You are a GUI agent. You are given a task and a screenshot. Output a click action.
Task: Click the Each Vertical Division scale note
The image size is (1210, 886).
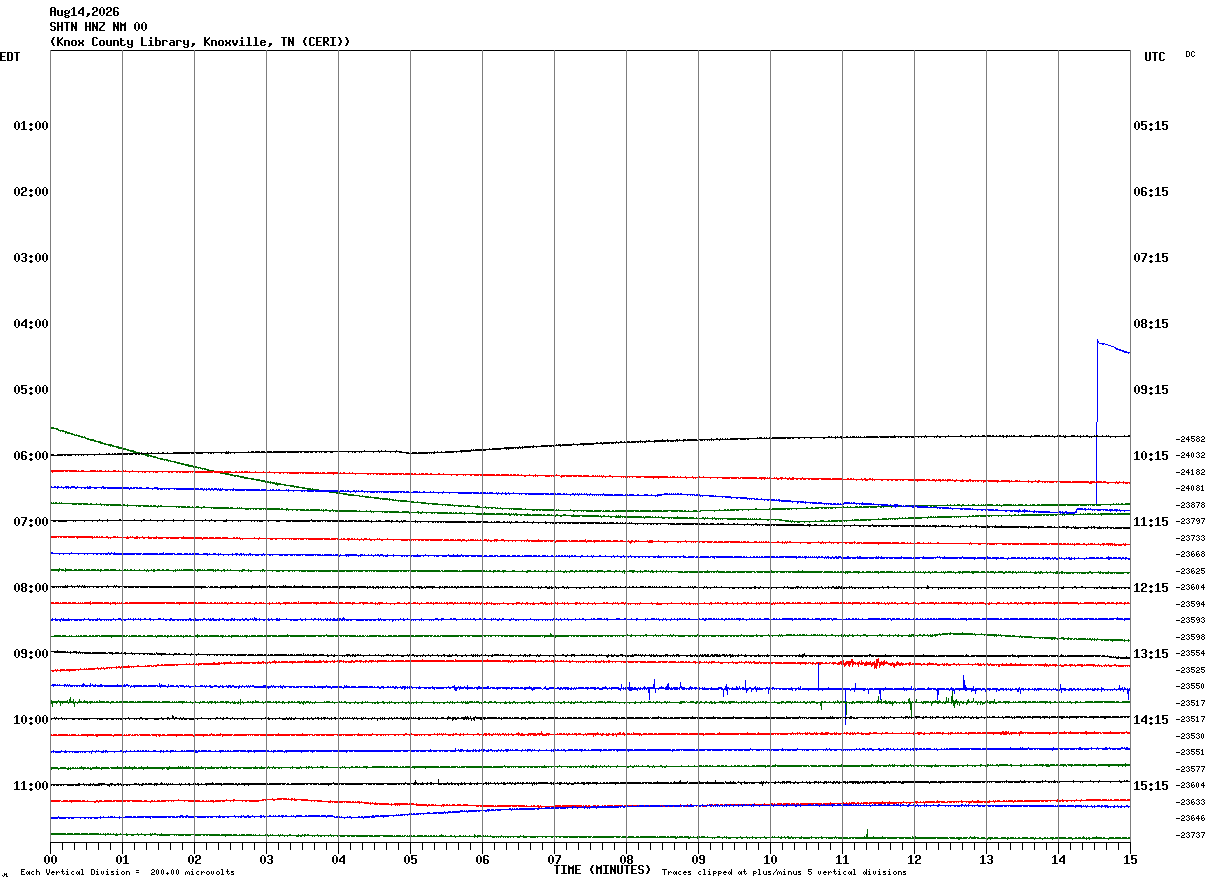point(128,873)
